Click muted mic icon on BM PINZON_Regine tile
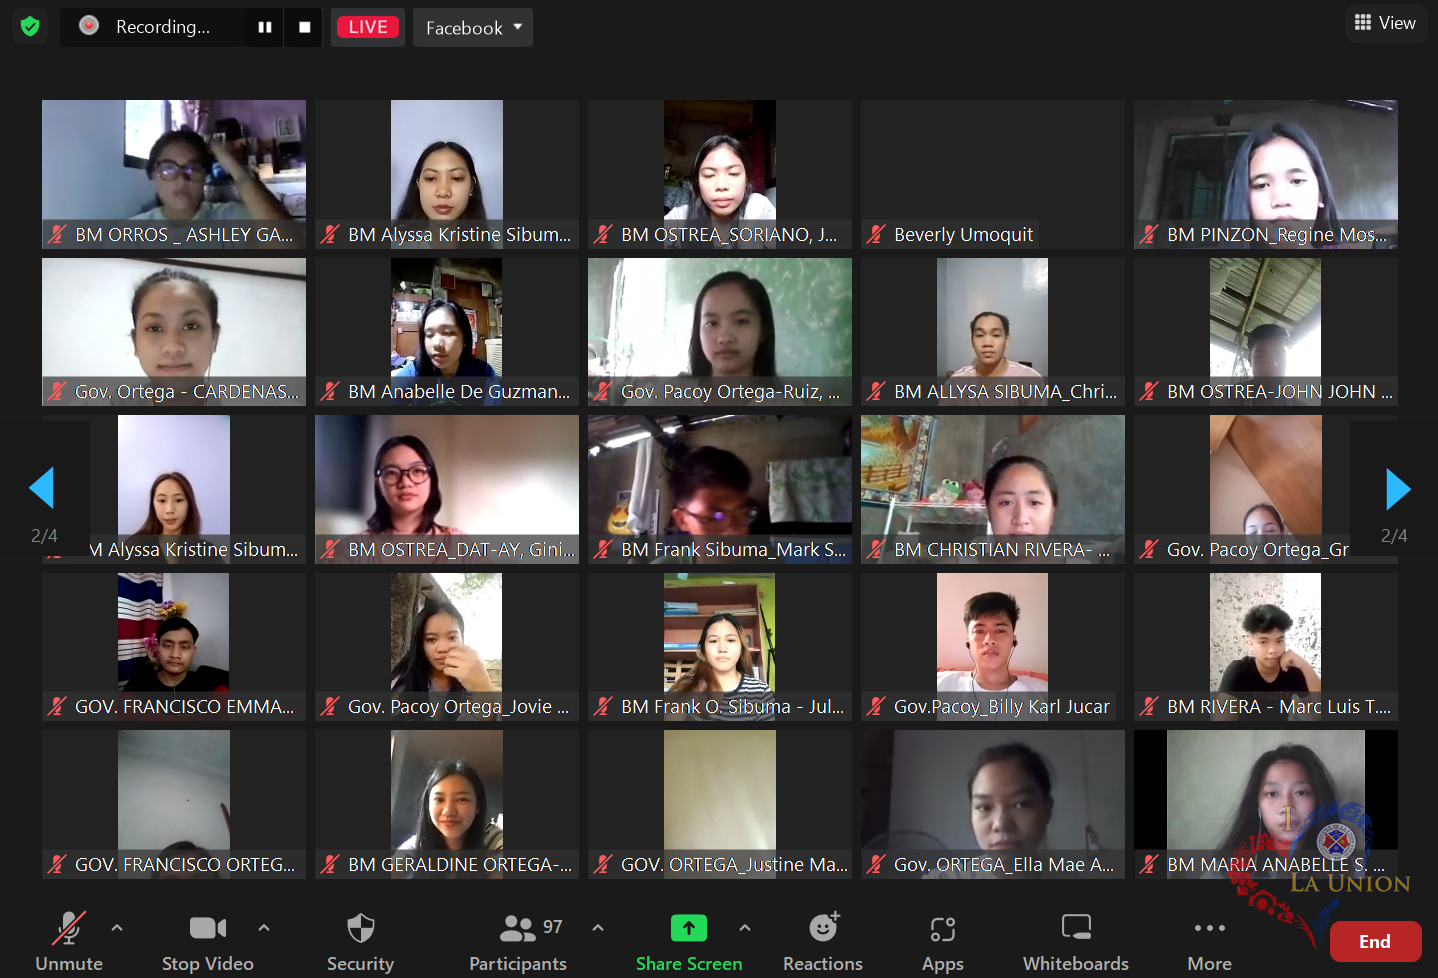The height and width of the screenshot is (978, 1438). (x=1149, y=235)
